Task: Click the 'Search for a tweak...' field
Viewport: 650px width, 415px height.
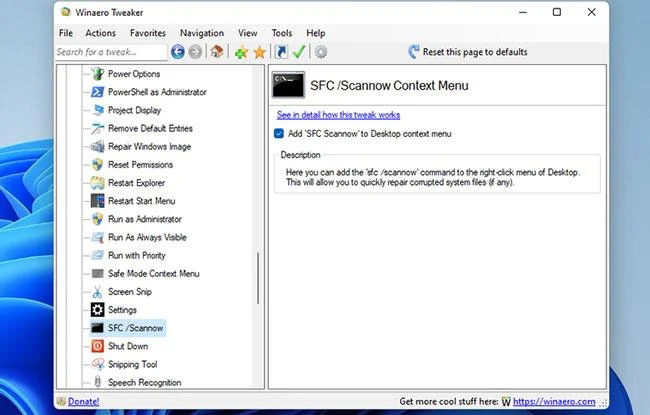Action: click(111, 52)
